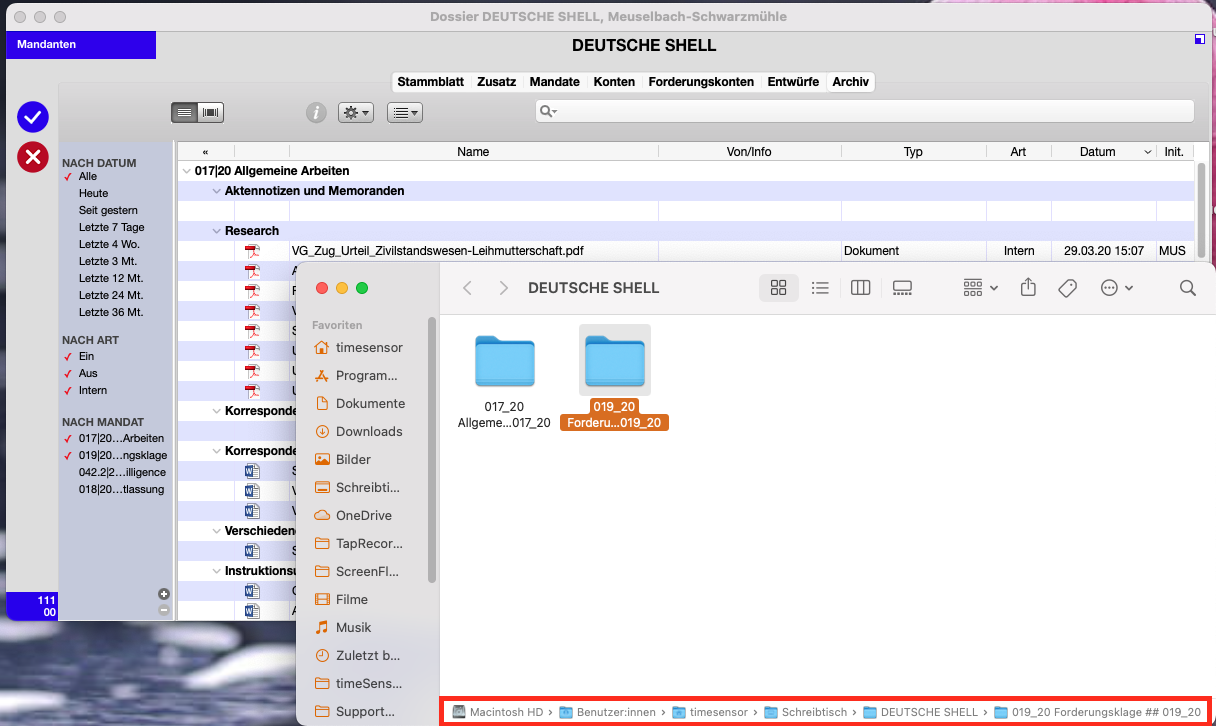The width and height of the screenshot is (1216, 726).
Task: Click the dossier search field
Action: [865, 111]
